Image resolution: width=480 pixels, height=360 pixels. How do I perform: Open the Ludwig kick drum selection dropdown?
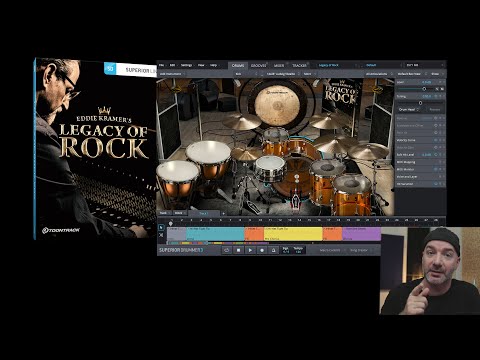coord(282,74)
